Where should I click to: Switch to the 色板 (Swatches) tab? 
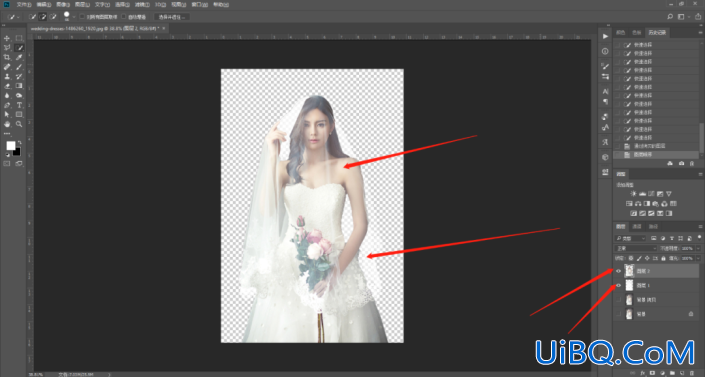point(636,32)
